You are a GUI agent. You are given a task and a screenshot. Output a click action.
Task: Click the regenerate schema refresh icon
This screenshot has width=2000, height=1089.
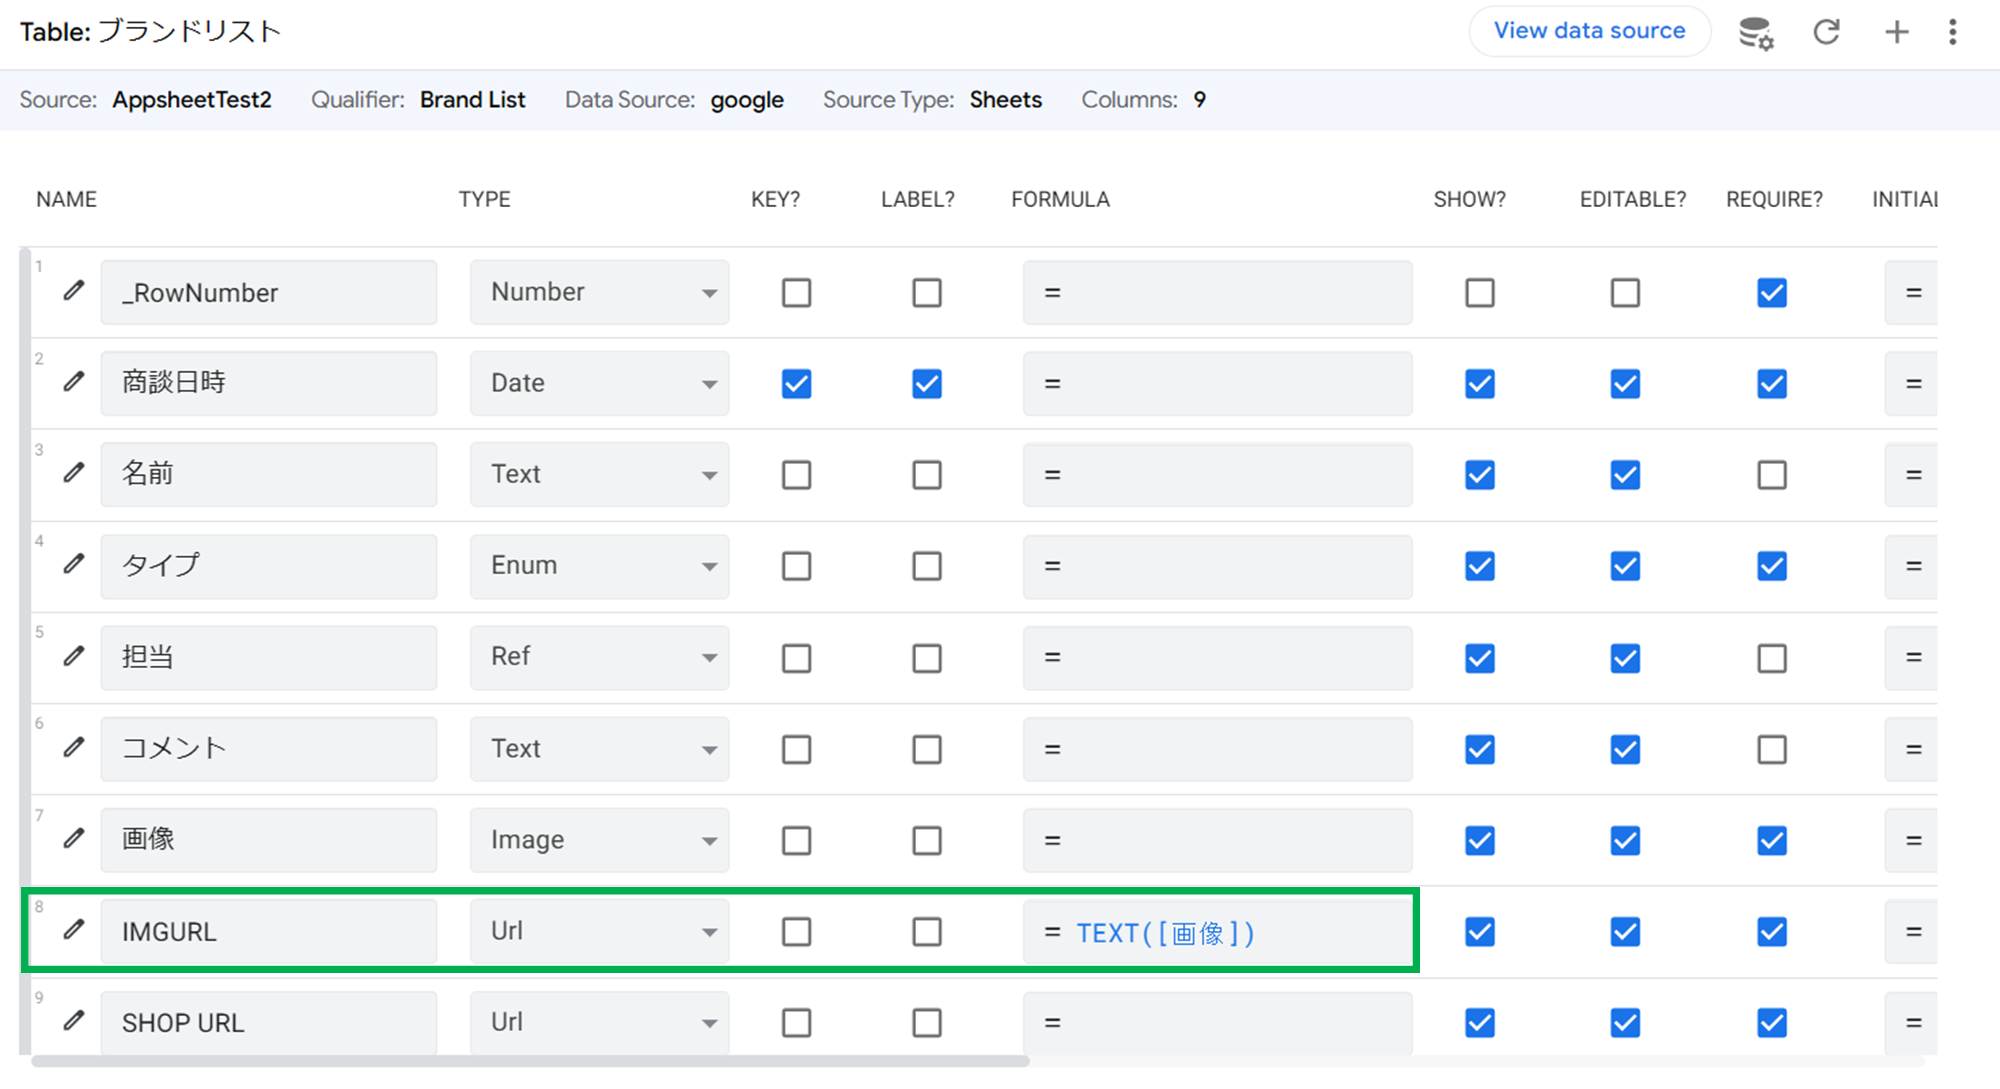[x=1826, y=32]
